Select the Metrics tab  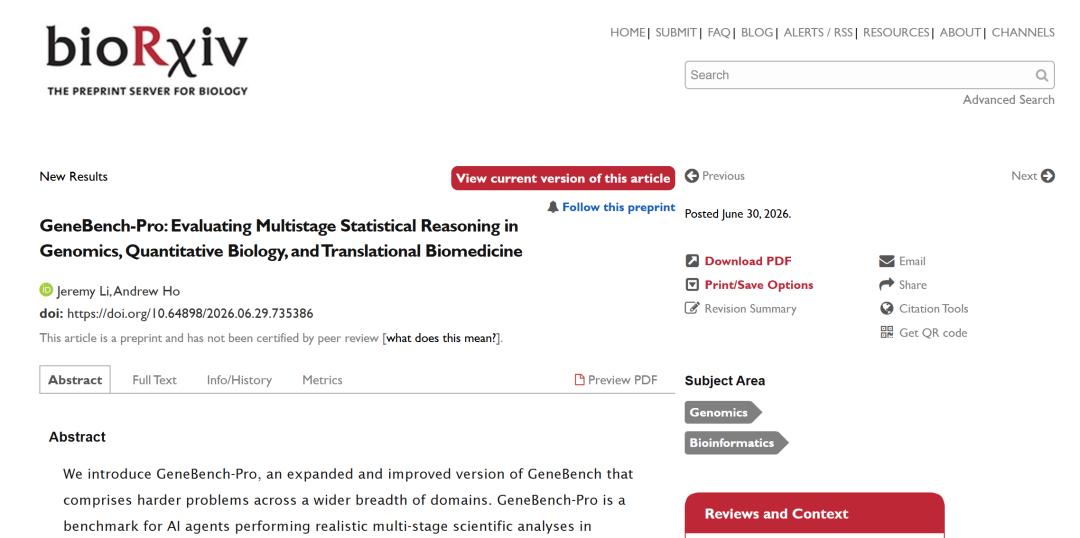322,380
